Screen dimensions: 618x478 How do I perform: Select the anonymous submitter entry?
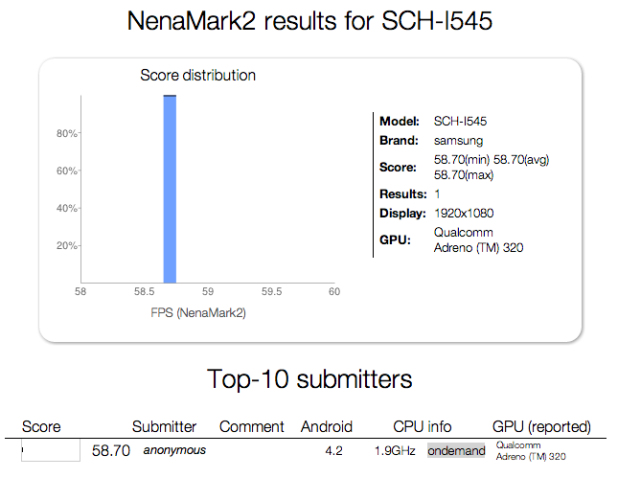click(174, 450)
